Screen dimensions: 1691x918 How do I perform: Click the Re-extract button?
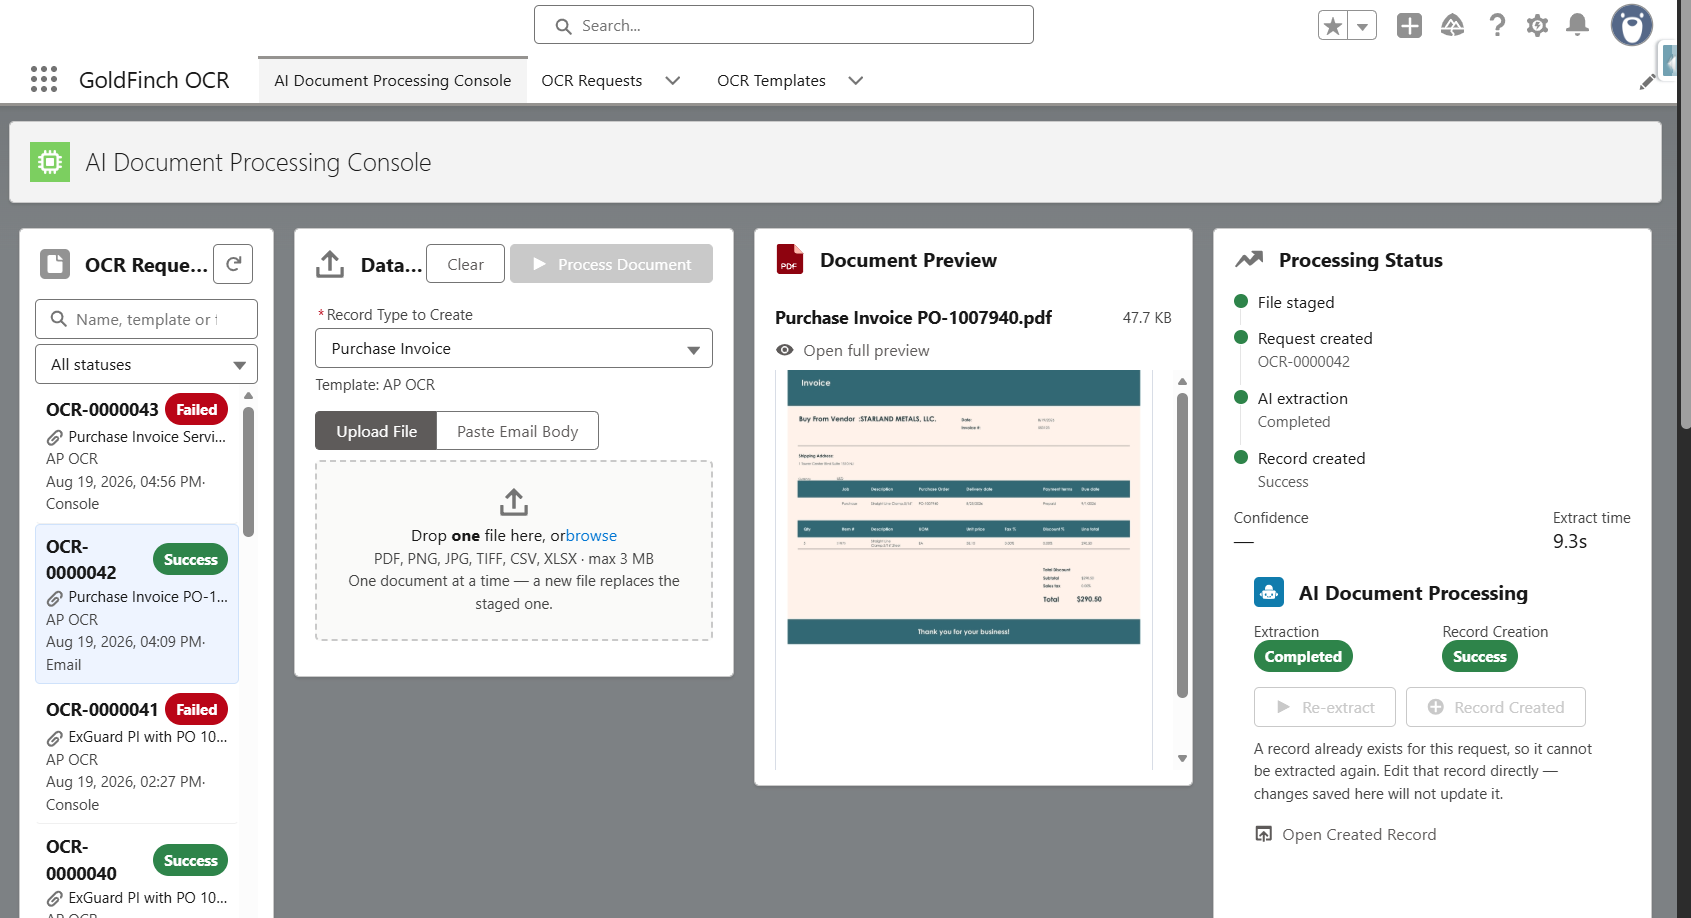[1325, 707]
